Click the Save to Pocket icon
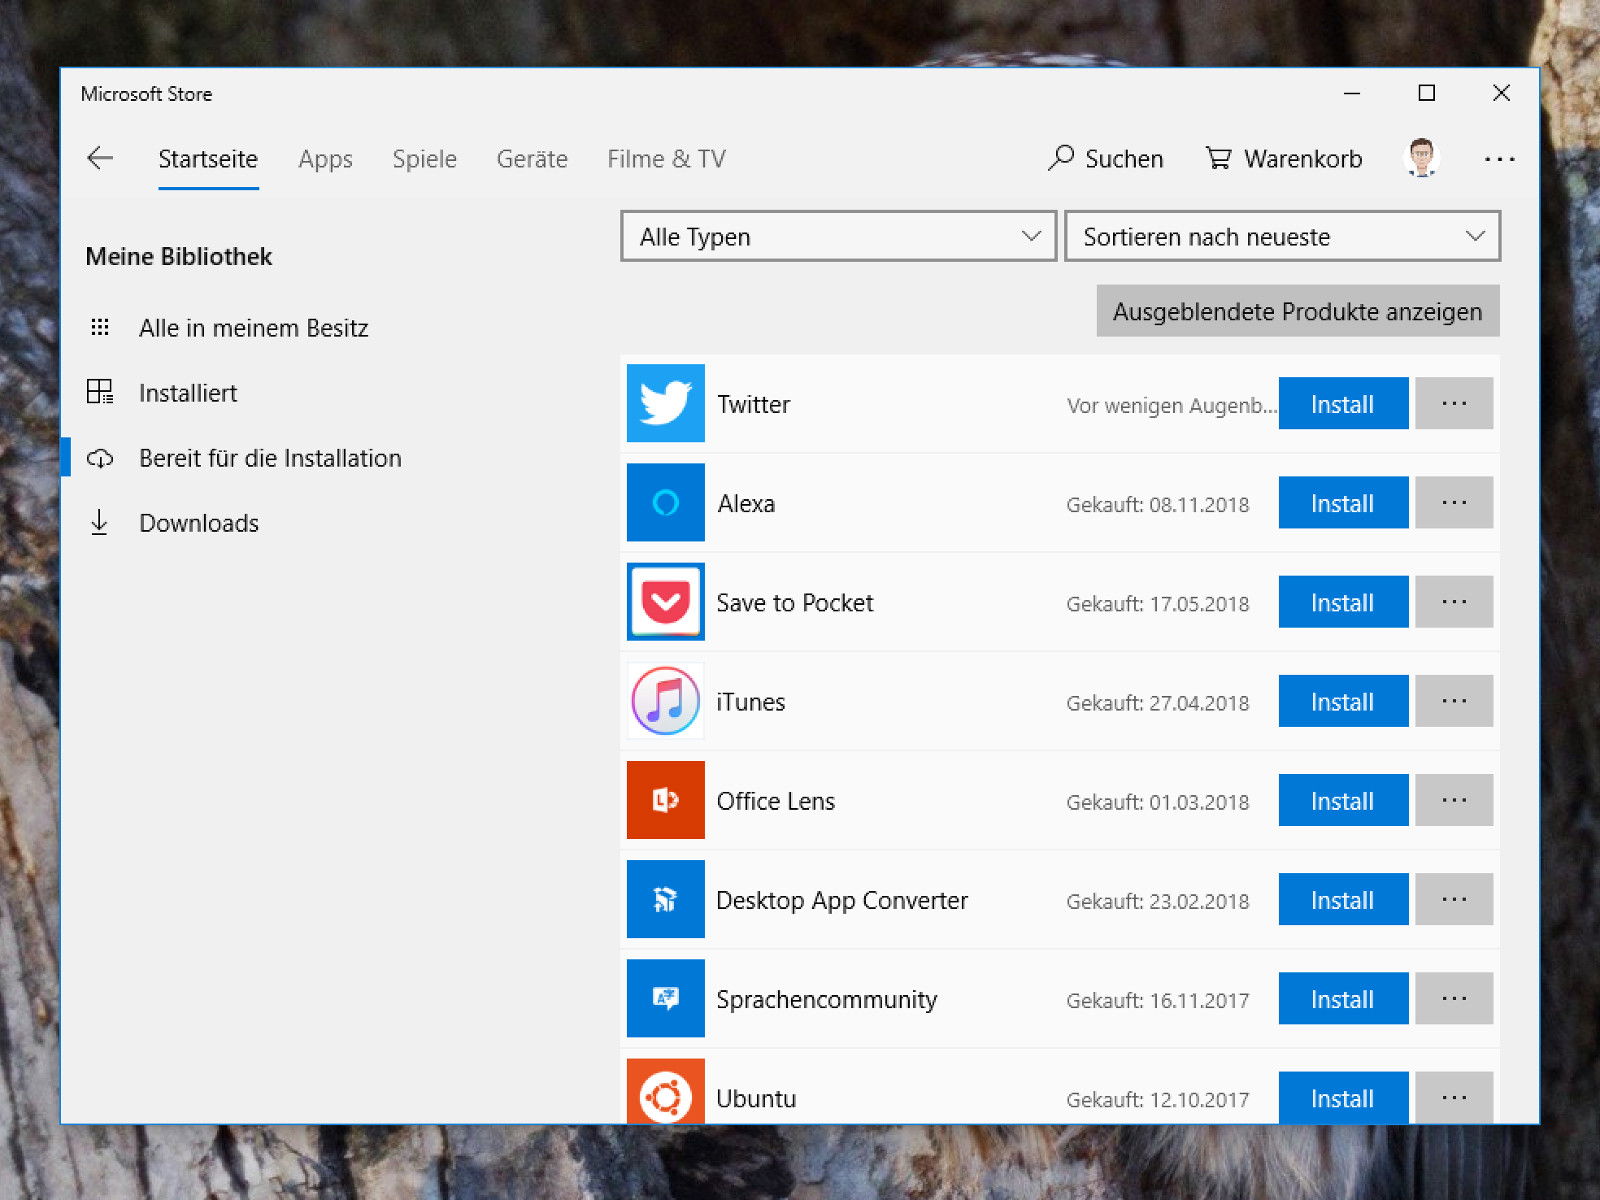The height and width of the screenshot is (1200, 1600). point(666,601)
